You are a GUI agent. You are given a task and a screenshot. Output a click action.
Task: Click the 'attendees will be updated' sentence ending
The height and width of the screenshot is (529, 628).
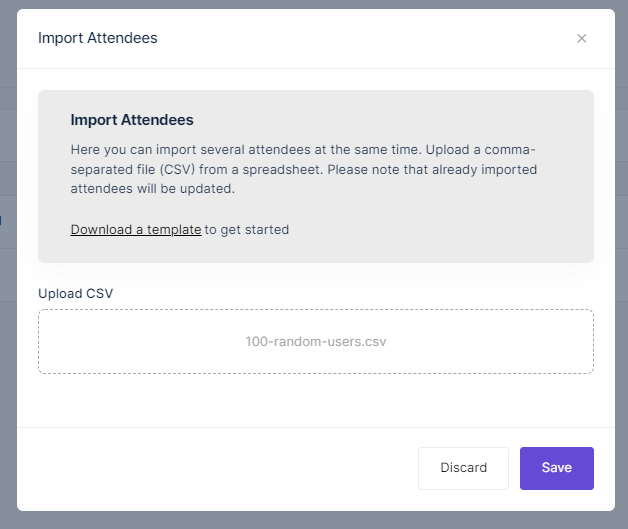[x=153, y=189]
